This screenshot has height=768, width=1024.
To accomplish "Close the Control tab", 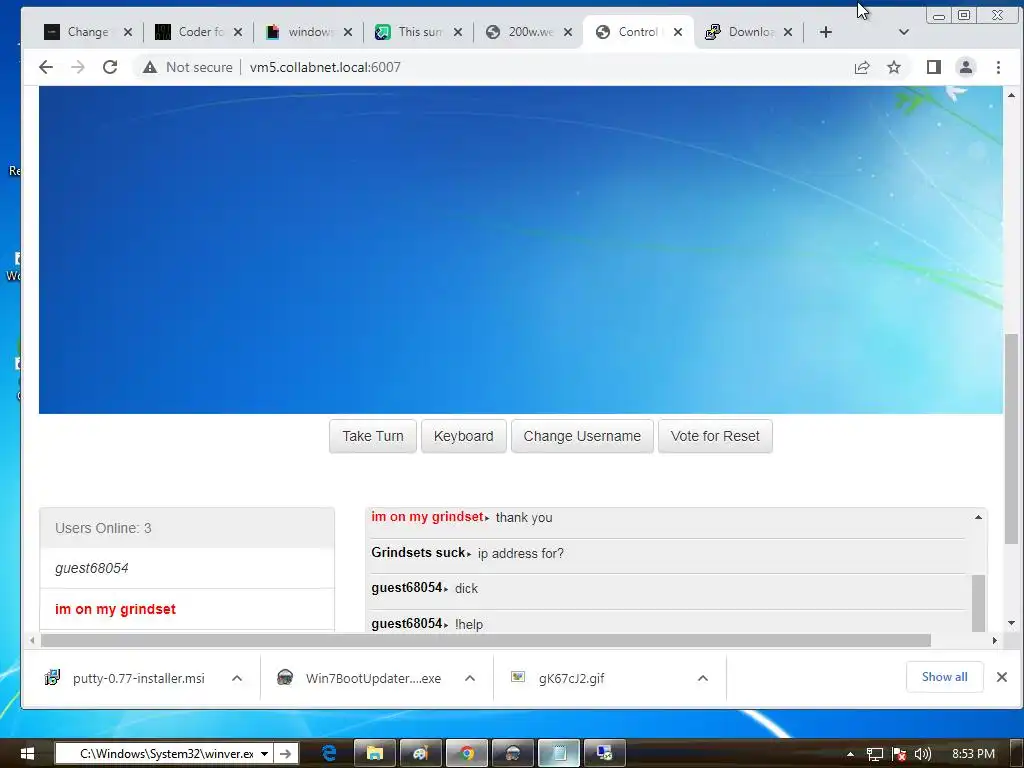I will 678,32.
